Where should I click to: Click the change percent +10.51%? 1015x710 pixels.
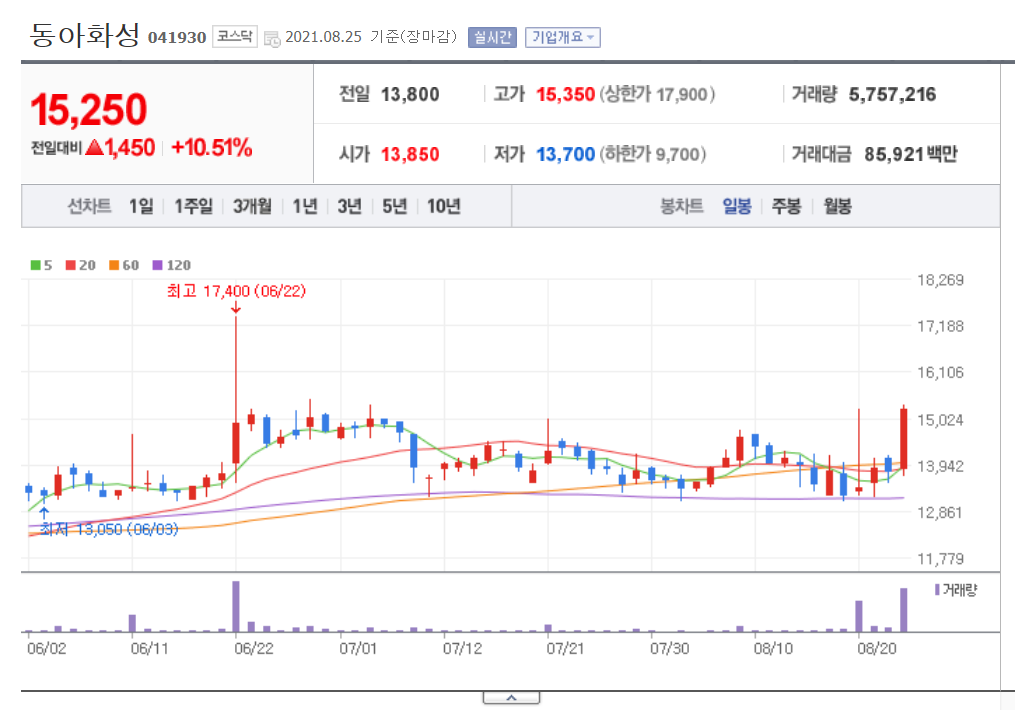click(211, 148)
